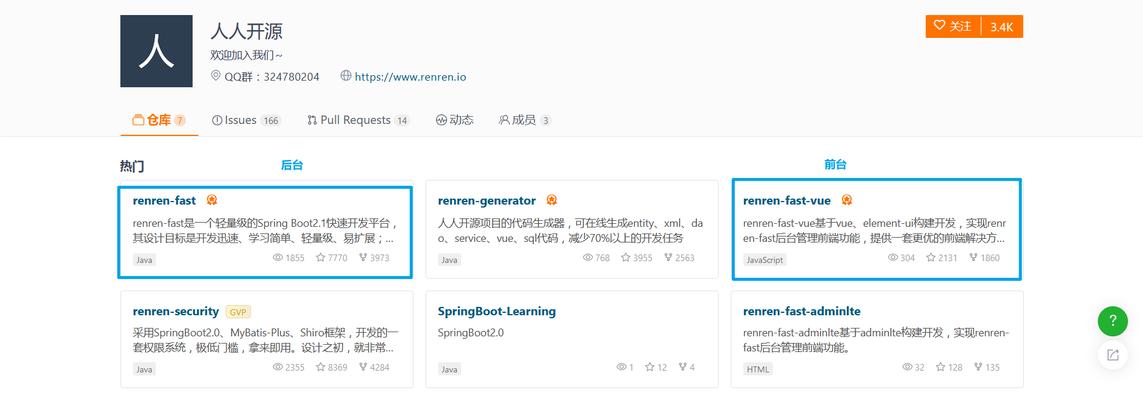
Task: Click the 关注 follow button
Action: (x=953, y=26)
